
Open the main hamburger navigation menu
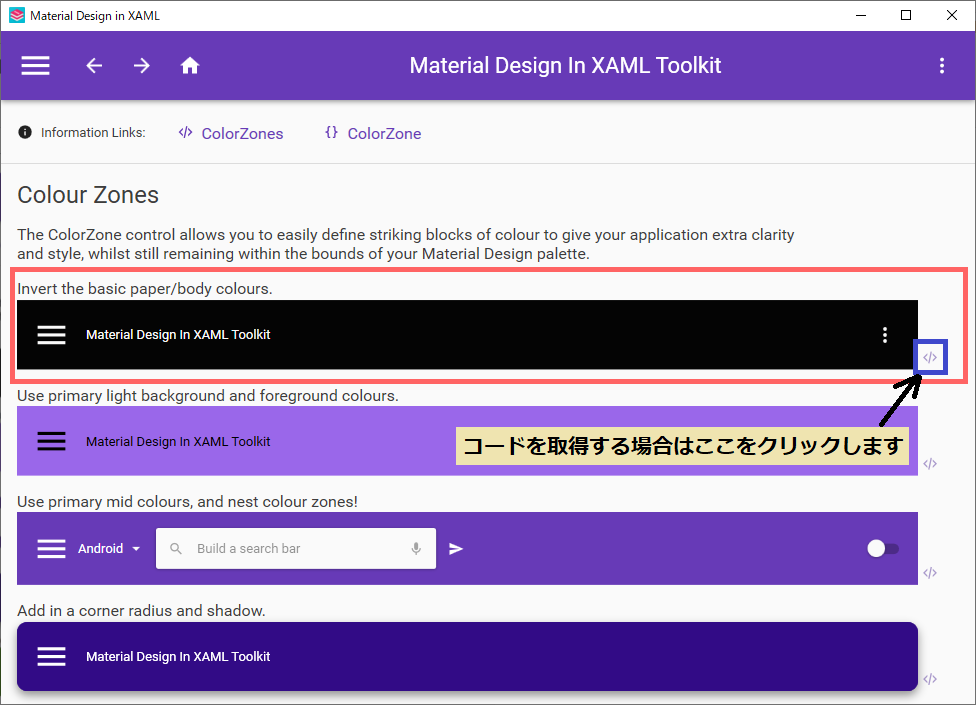35,65
